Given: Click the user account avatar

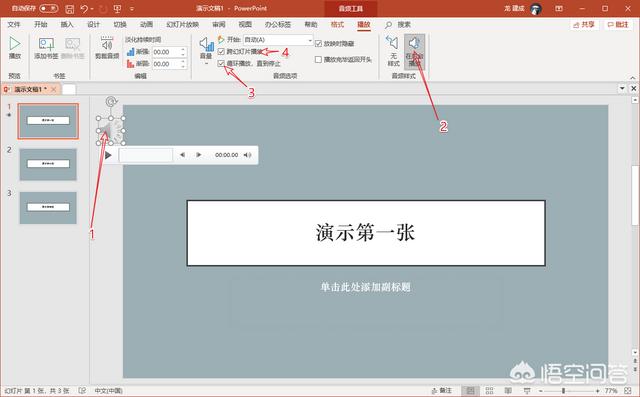Looking at the screenshot, I should click(536, 9).
